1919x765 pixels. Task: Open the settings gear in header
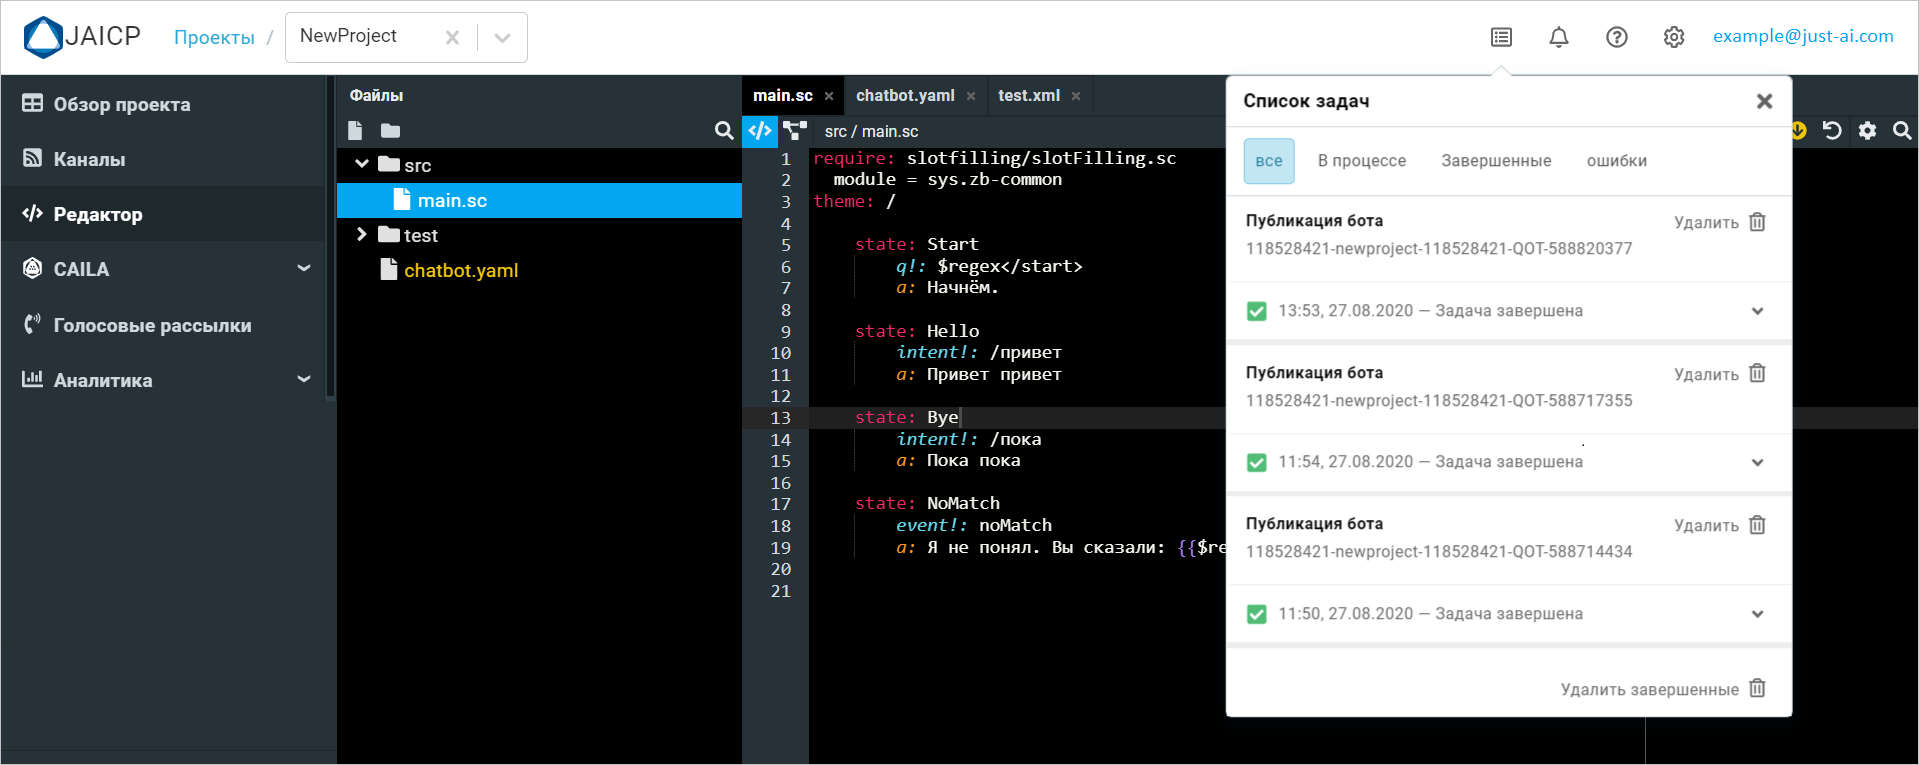(1674, 37)
